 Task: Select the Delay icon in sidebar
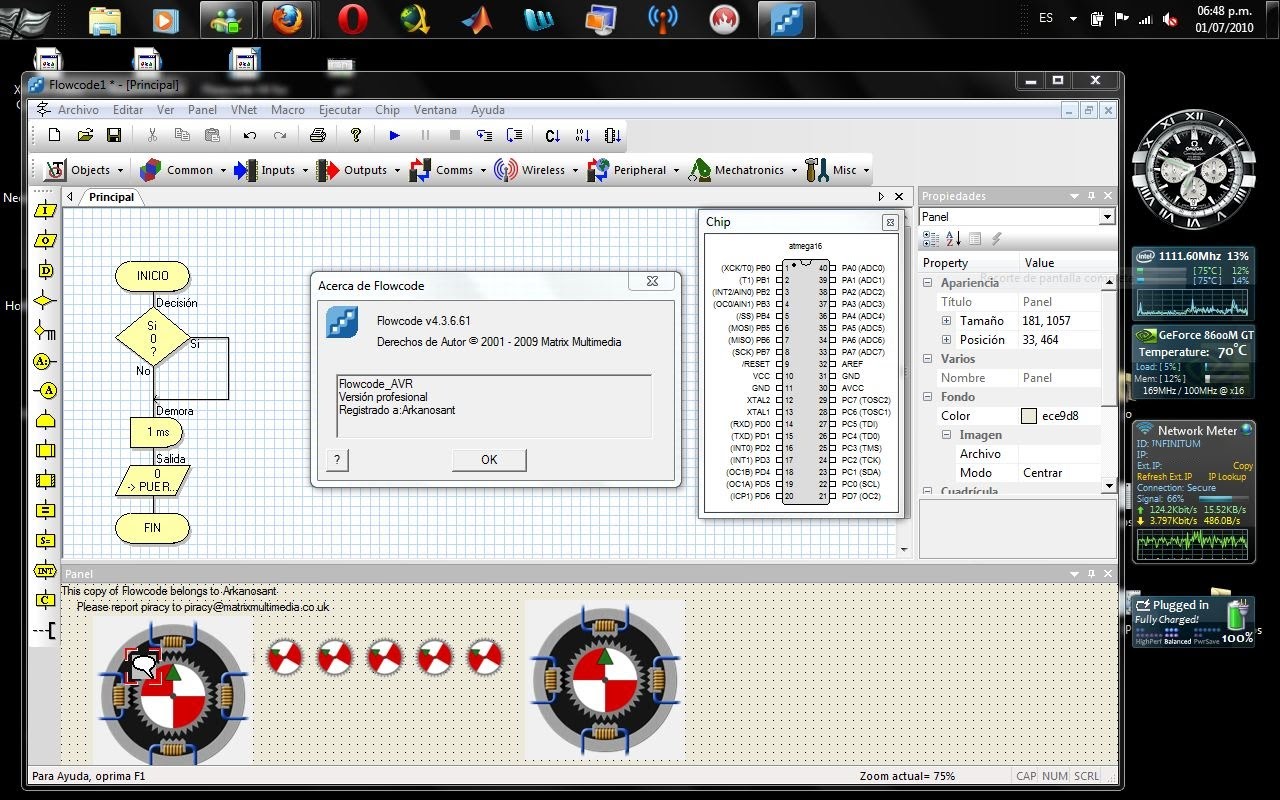click(x=45, y=270)
